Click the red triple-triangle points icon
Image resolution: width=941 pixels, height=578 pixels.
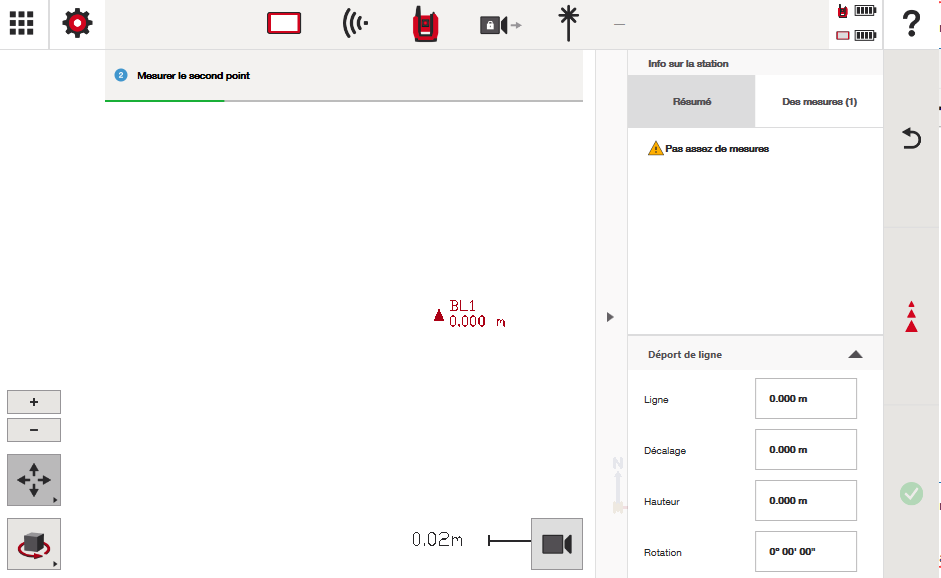click(911, 316)
